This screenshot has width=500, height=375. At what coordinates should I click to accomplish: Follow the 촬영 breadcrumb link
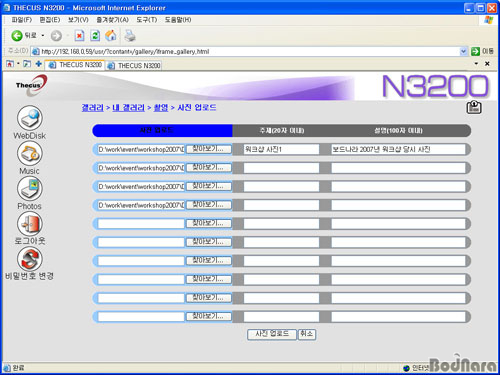point(161,107)
